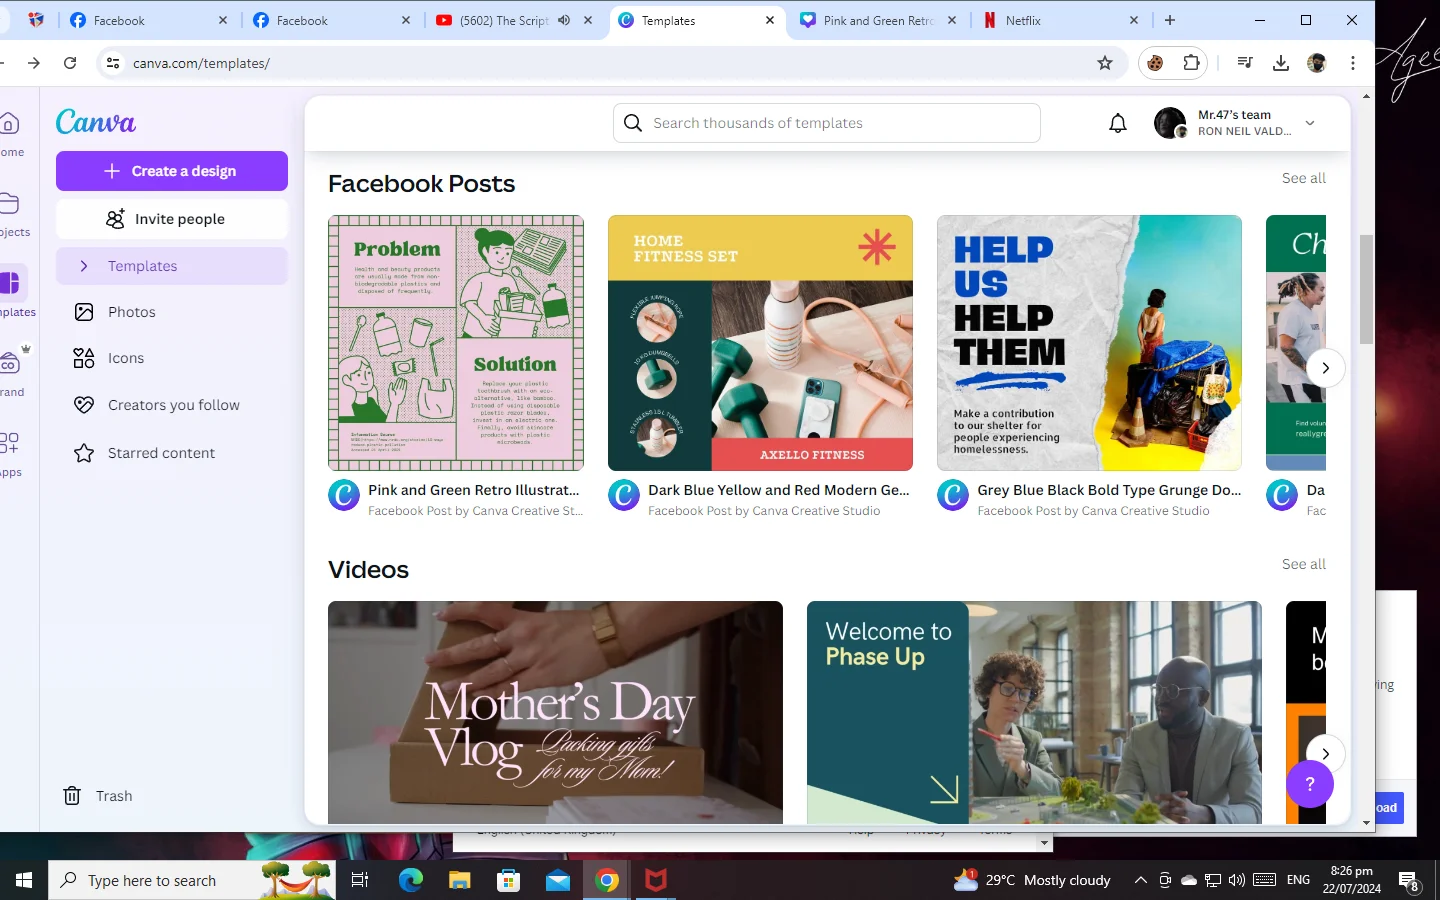
Task: Open Starred content star icon
Action: coord(84,453)
